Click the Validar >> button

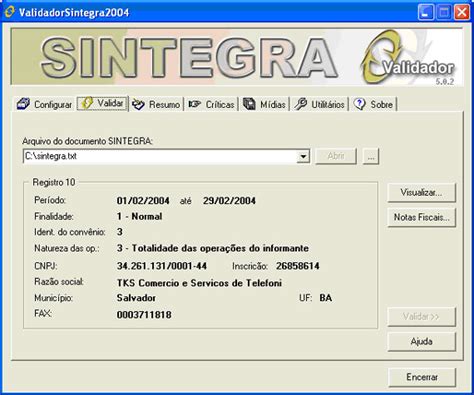tap(421, 316)
